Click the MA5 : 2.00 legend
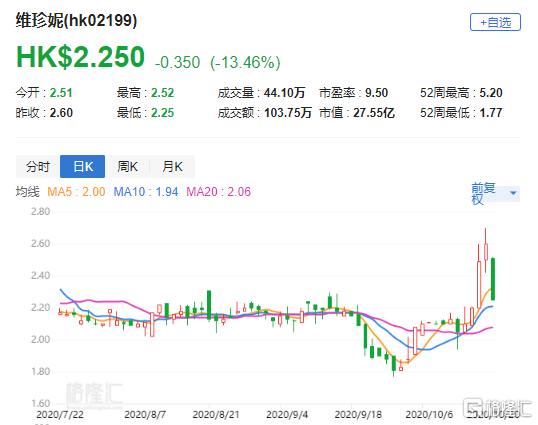Viewport: 538px width, 425px height. 76,192
